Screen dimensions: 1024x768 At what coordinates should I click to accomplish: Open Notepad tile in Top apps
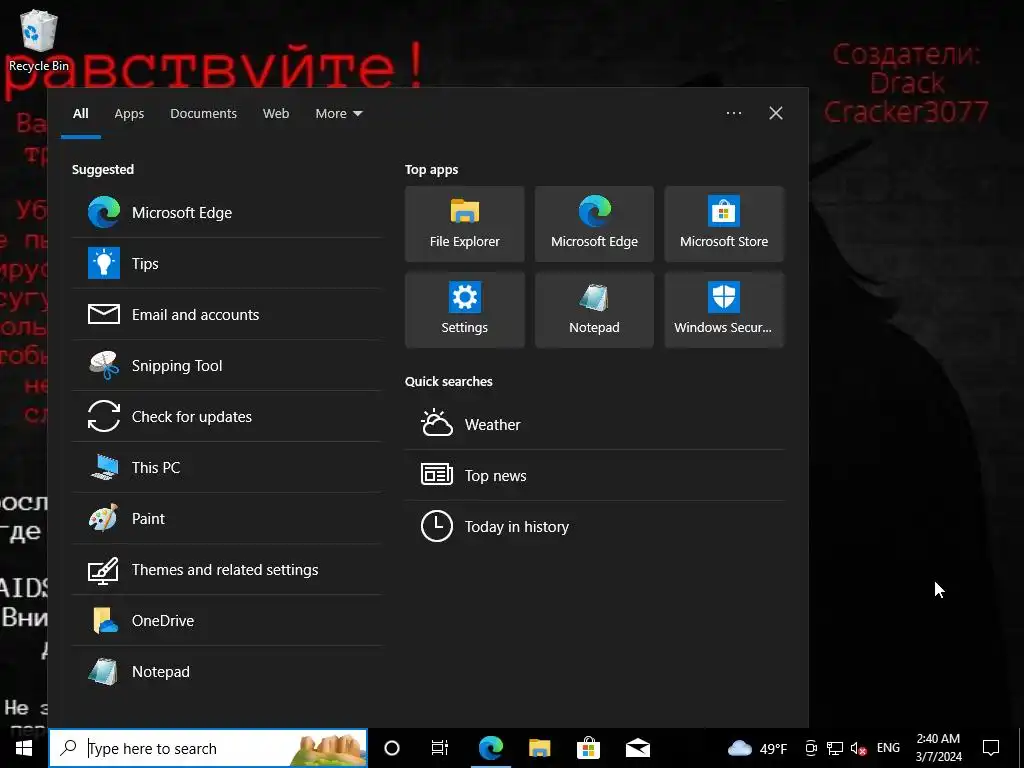[x=594, y=310]
